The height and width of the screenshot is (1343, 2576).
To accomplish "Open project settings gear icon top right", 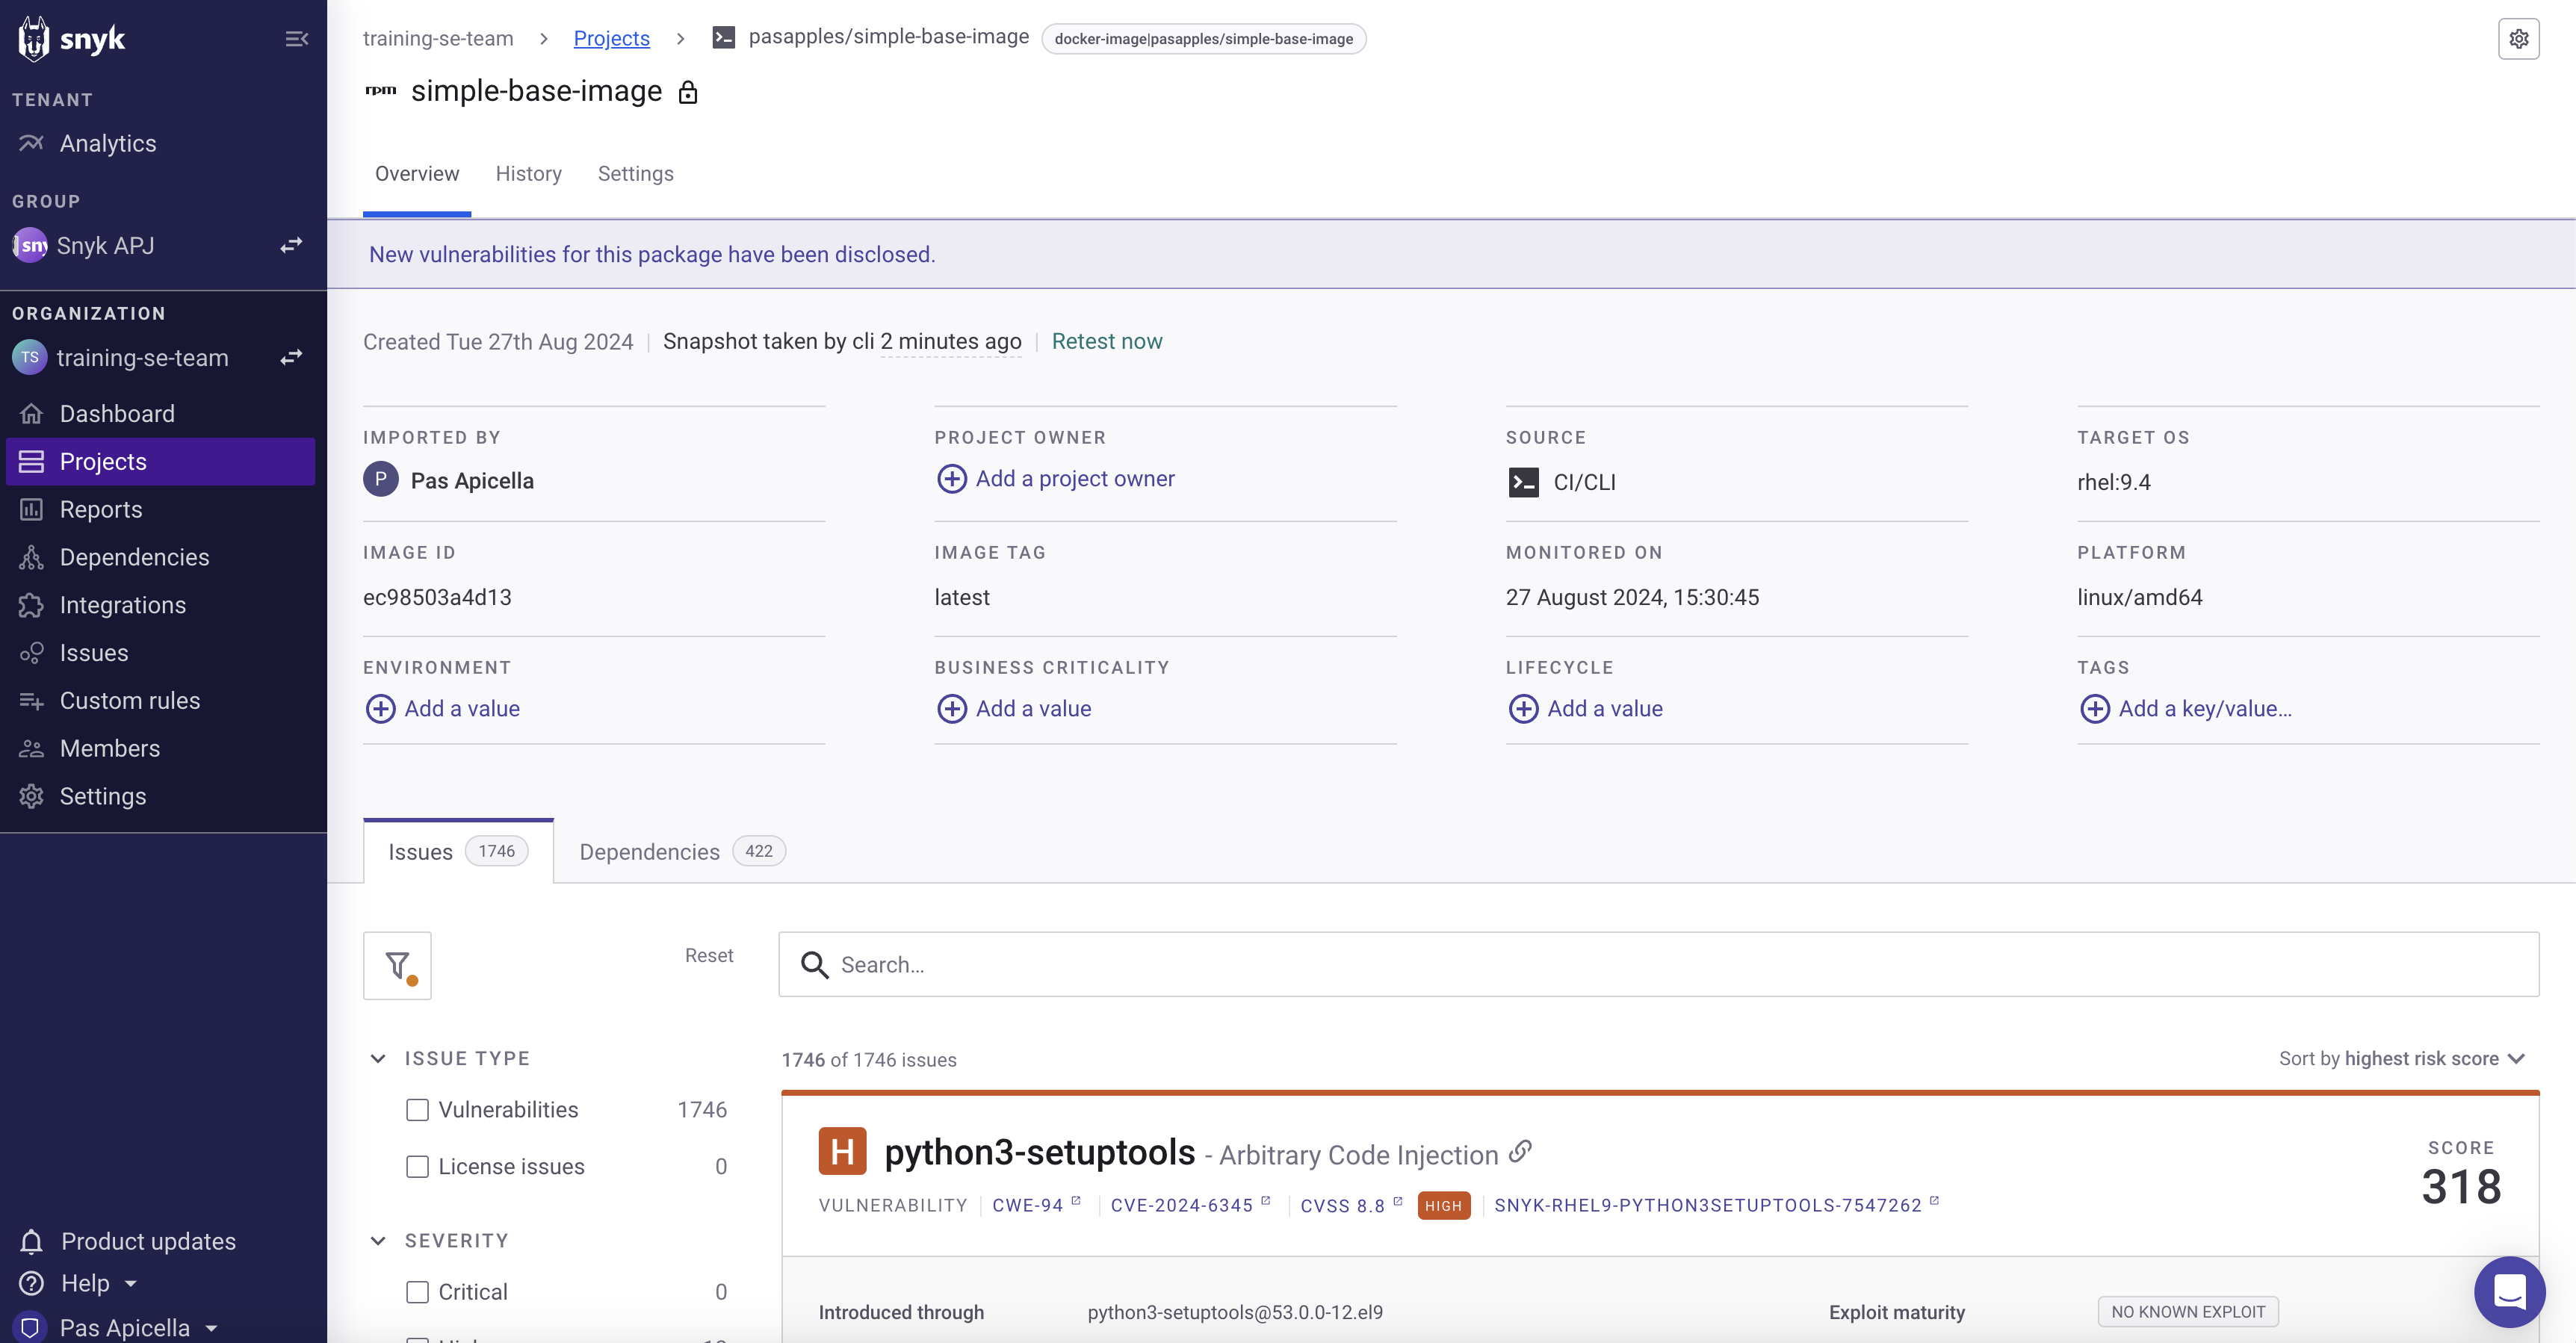I will (x=2518, y=39).
